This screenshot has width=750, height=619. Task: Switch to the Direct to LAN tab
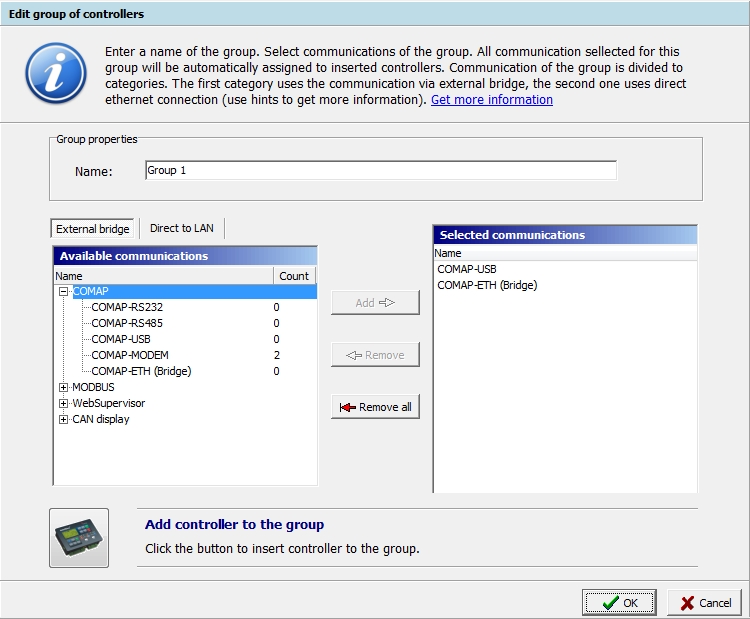181,228
